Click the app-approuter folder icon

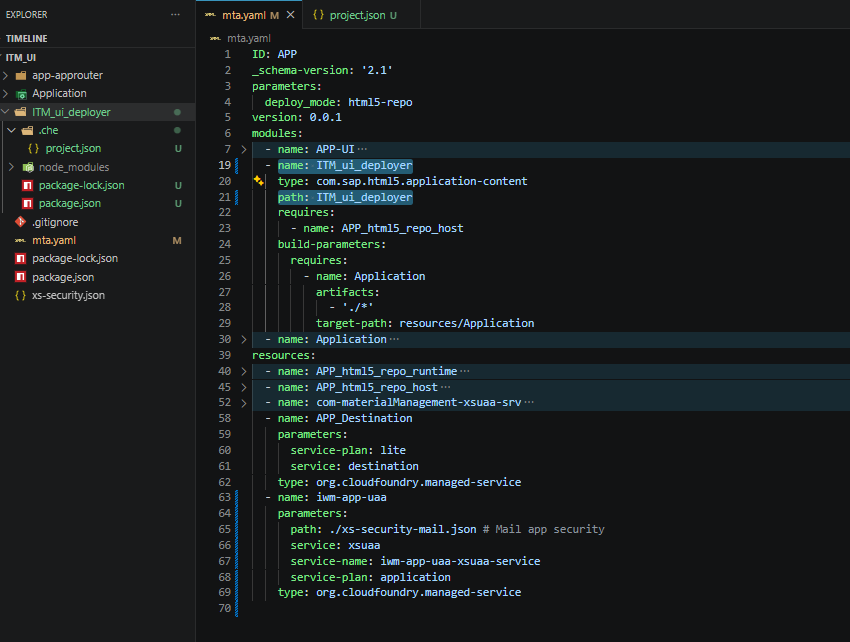coord(21,75)
